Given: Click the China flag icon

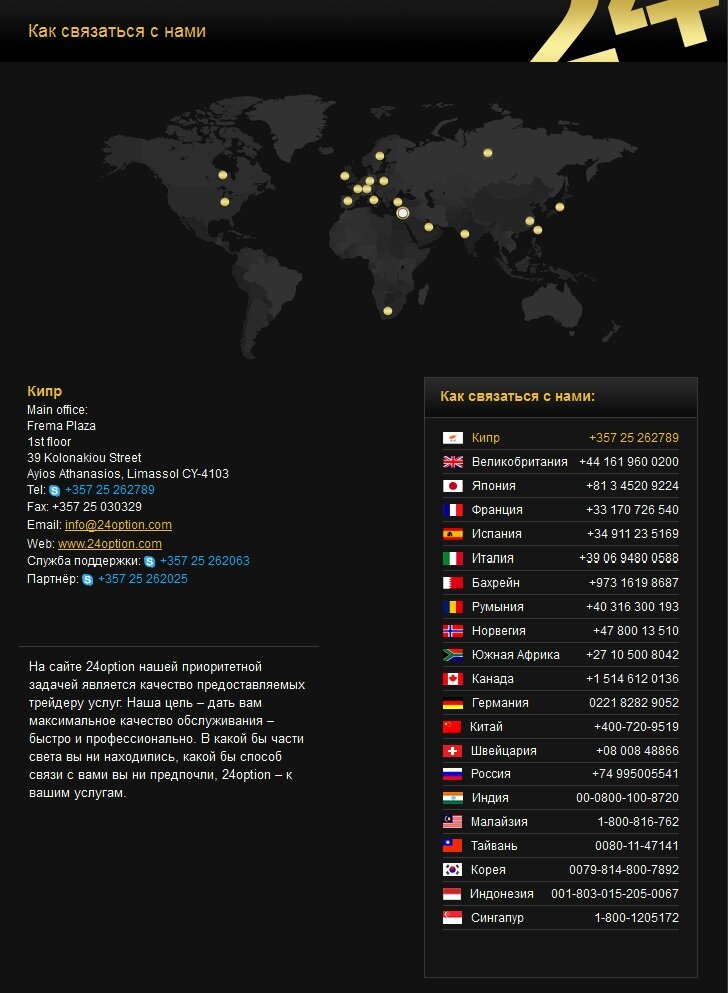Looking at the screenshot, I should pyautogui.click(x=452, y=726).
